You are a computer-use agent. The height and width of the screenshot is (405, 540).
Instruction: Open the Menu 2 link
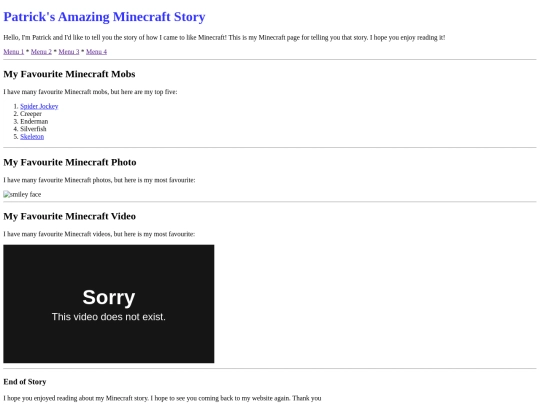(41, 52)
